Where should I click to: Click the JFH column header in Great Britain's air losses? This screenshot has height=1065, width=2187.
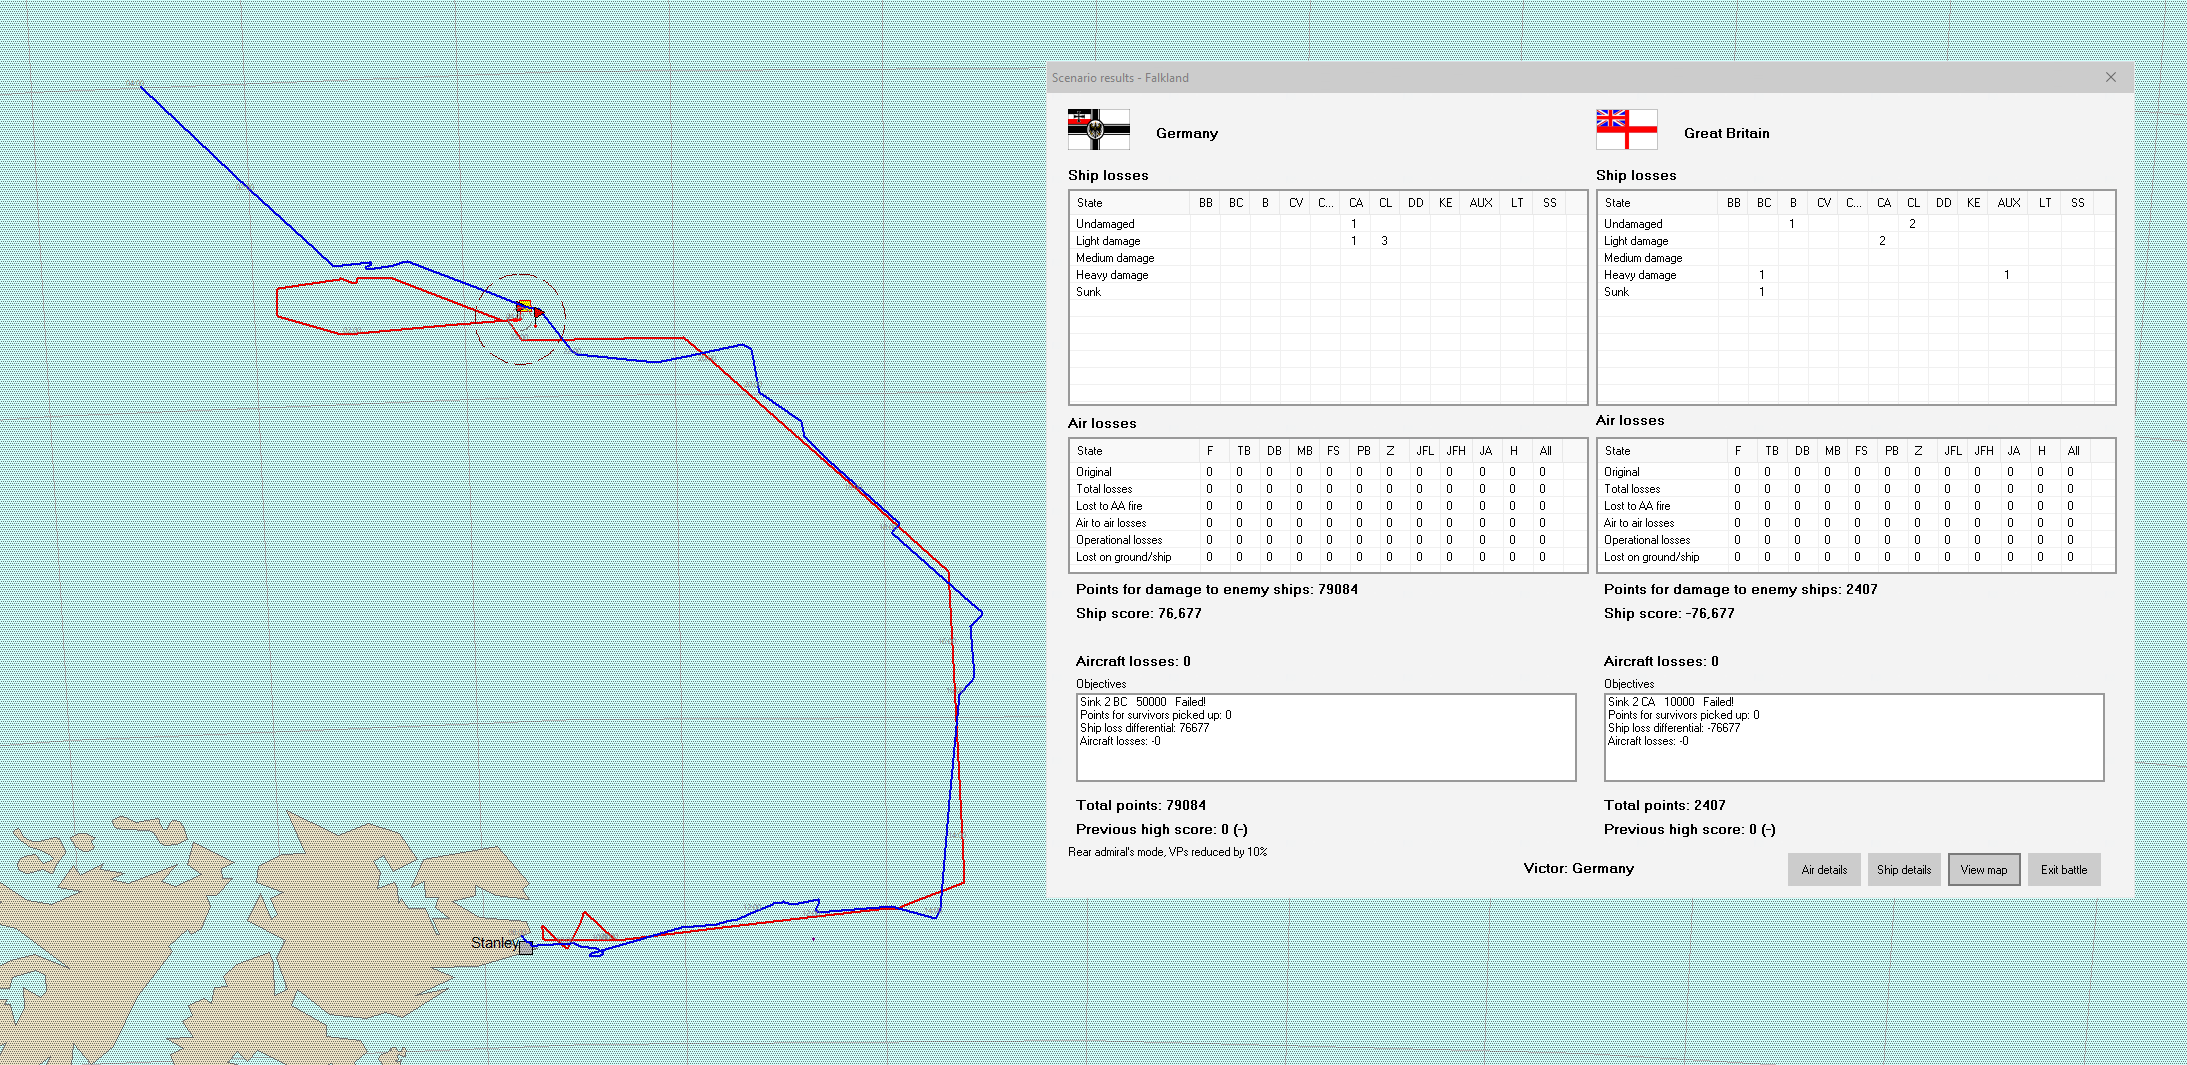[x=1983, y=451]
